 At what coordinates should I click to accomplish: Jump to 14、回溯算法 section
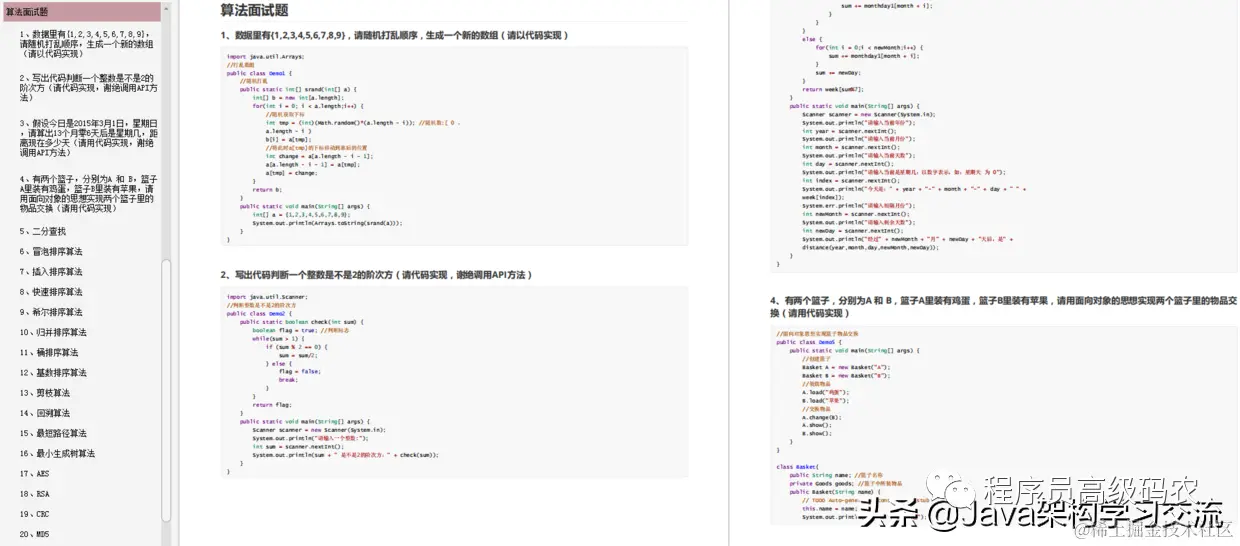click(x=48, y=413)
